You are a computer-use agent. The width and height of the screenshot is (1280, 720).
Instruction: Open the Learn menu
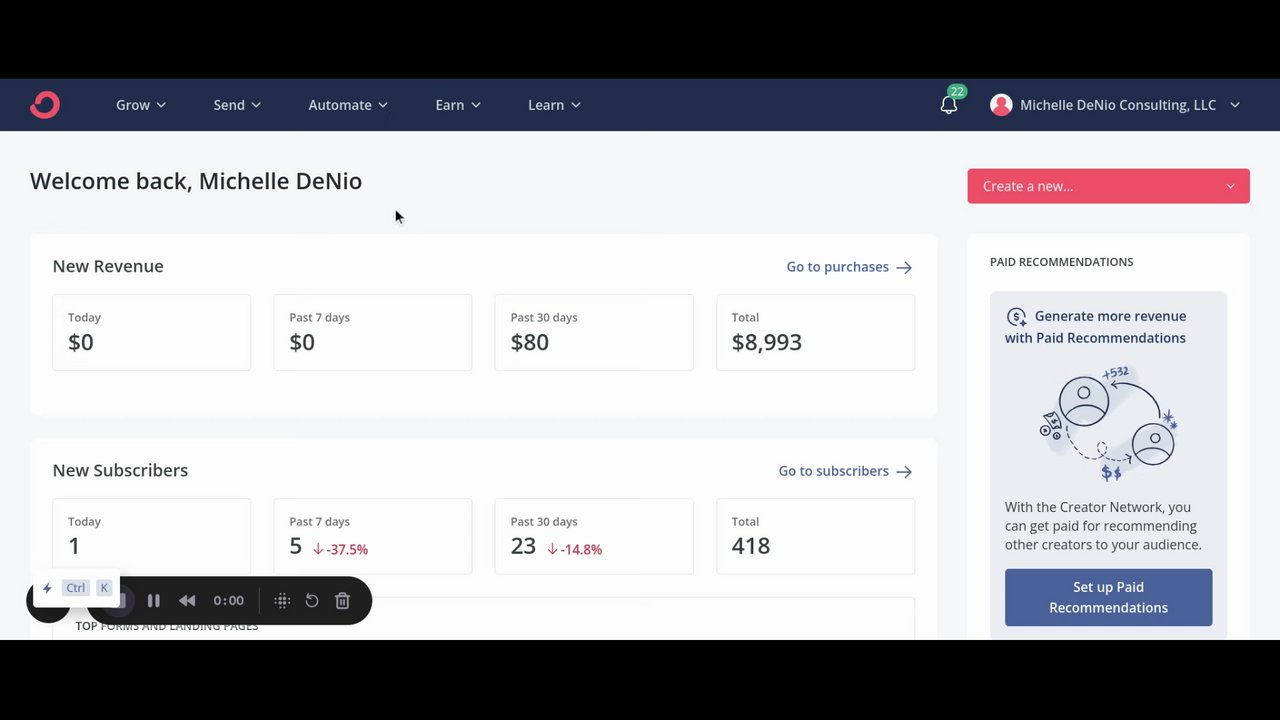tap(554, 105)
